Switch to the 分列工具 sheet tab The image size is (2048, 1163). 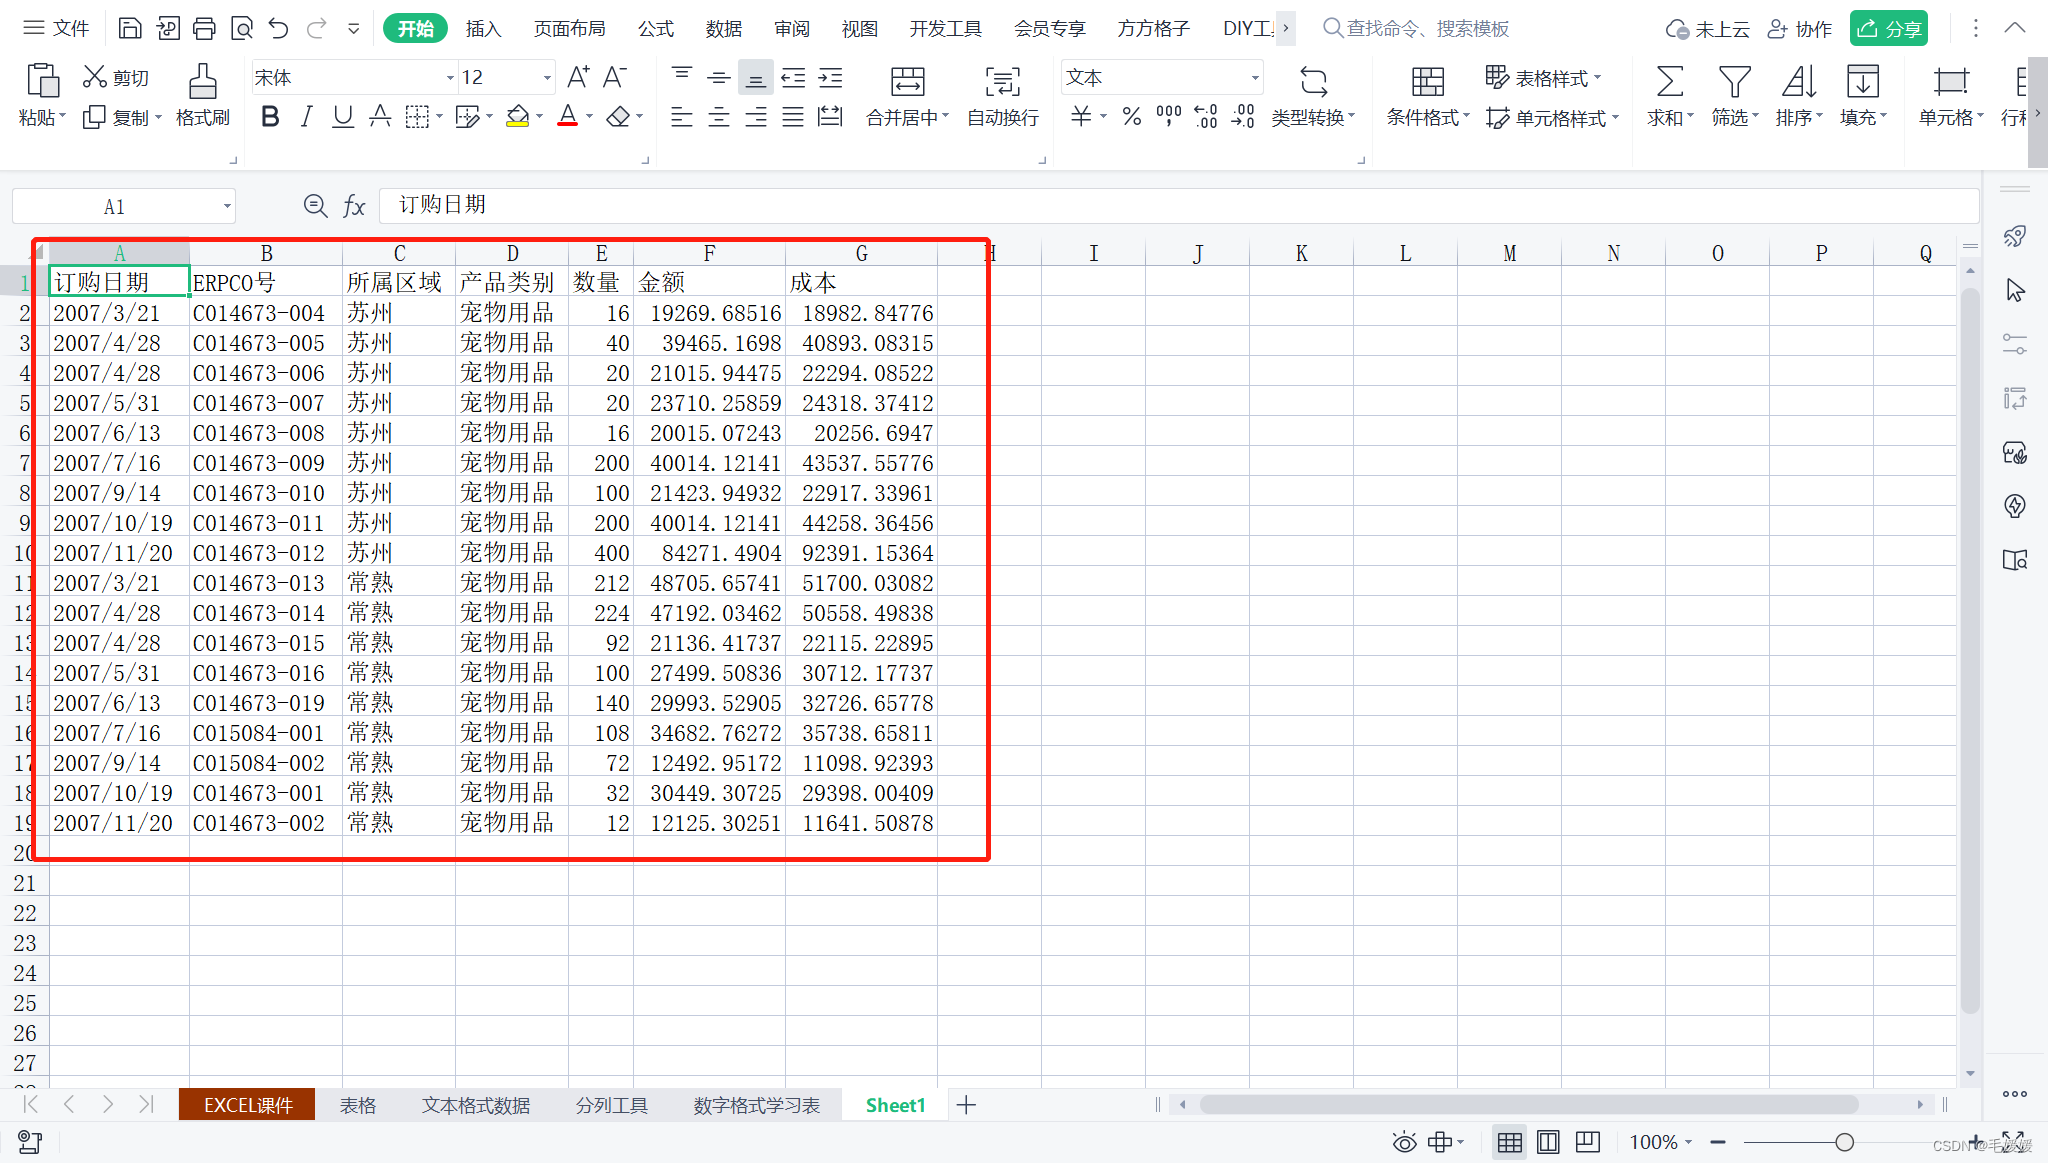tap(611, 1105)
